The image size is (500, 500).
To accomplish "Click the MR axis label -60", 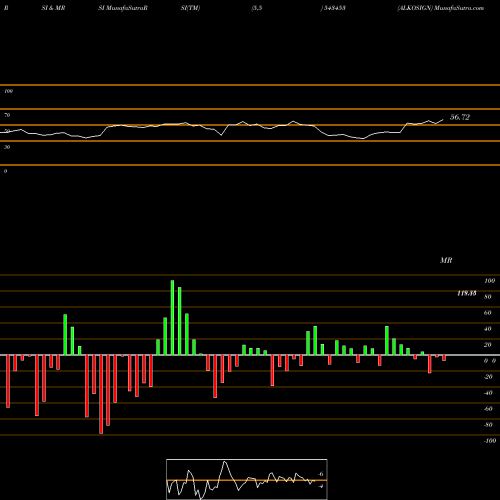I will coord(488,409).
